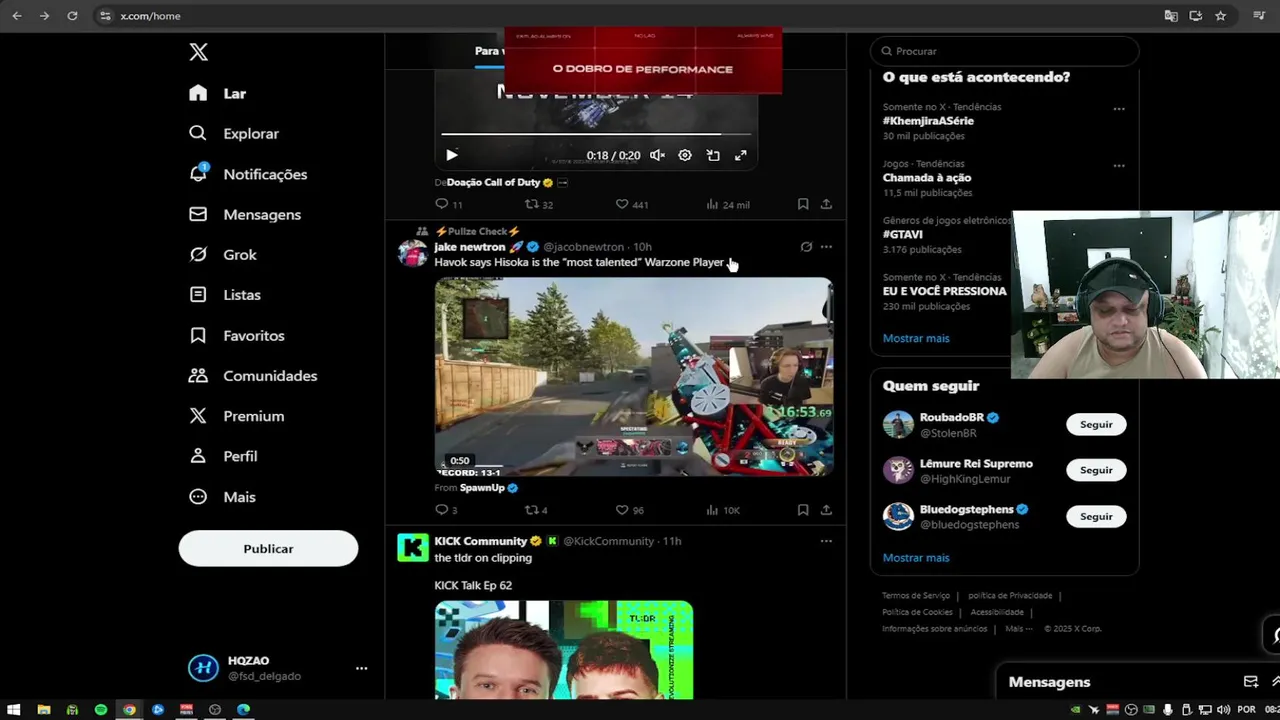Click the X logo in the sidebar
The image size is (1280, 720).
coord(198,53)
